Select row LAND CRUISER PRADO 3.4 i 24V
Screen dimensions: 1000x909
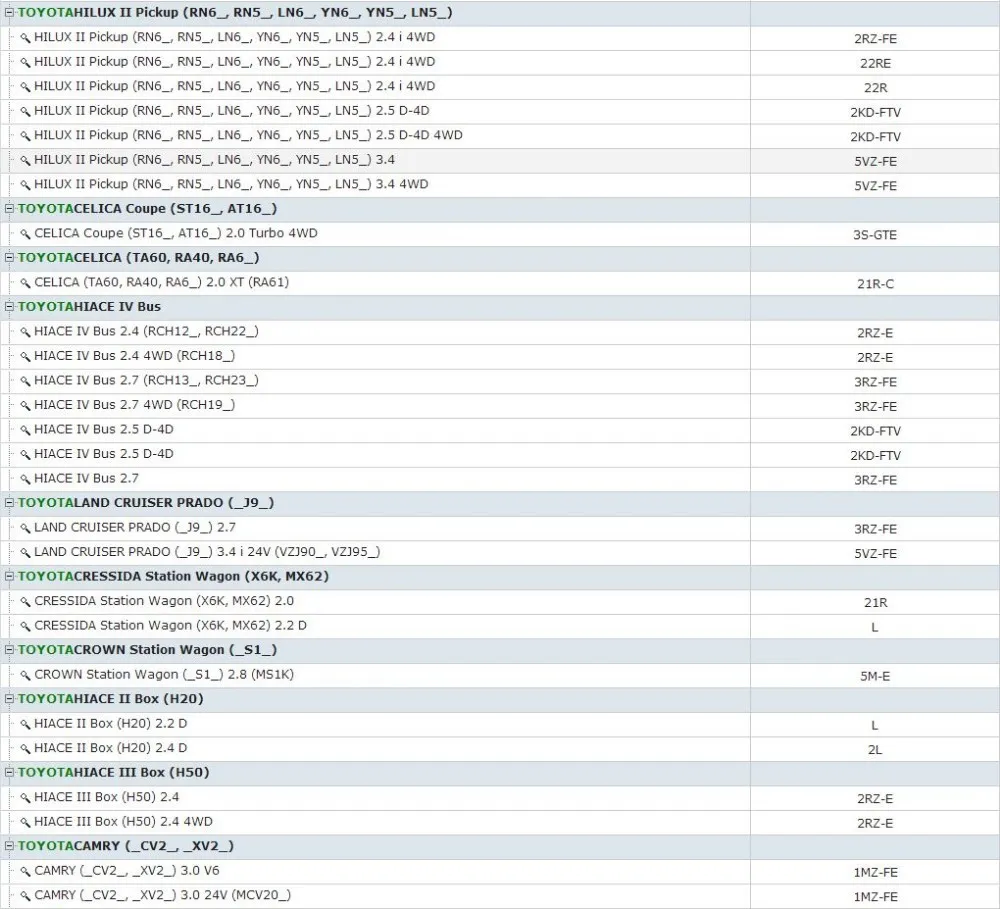pyautogui.click(x=500, y=552)
